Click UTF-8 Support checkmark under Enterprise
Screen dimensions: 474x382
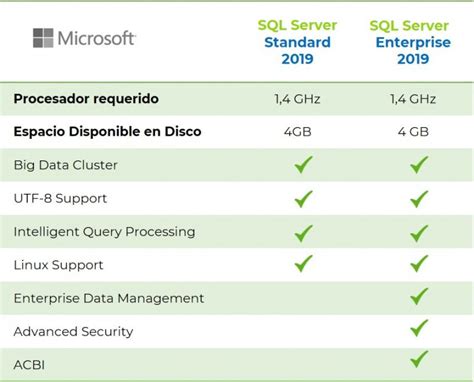pos(419,199)
